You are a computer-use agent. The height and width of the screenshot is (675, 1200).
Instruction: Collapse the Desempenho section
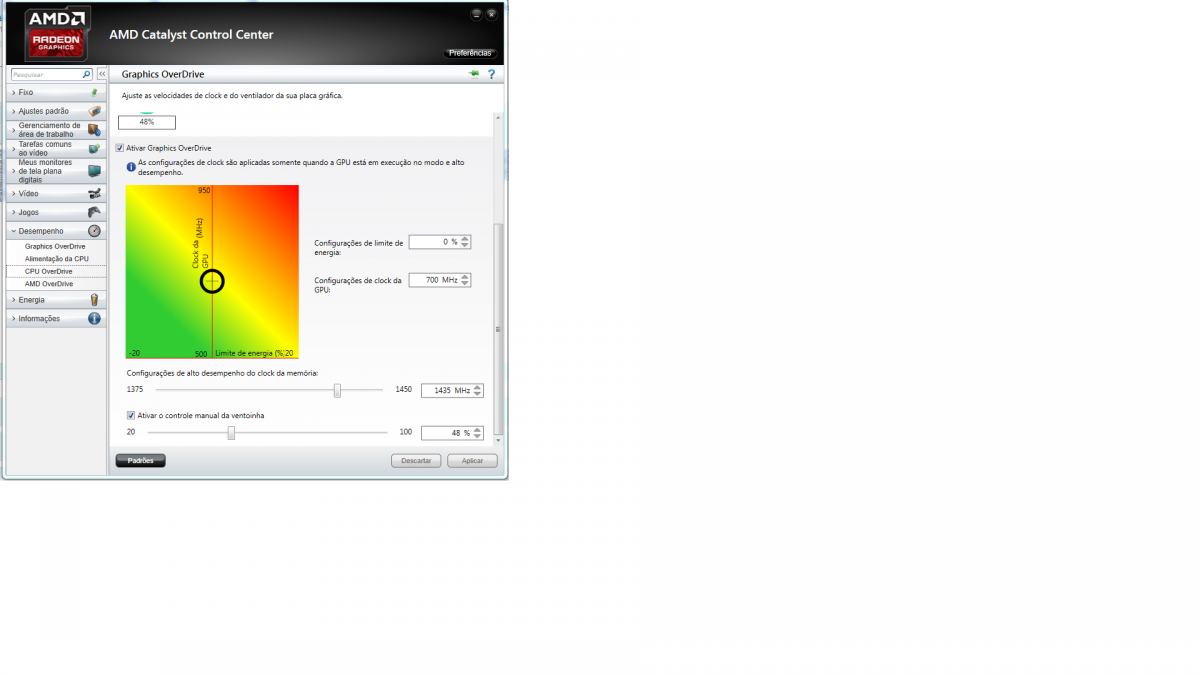(x=55, y=231)
